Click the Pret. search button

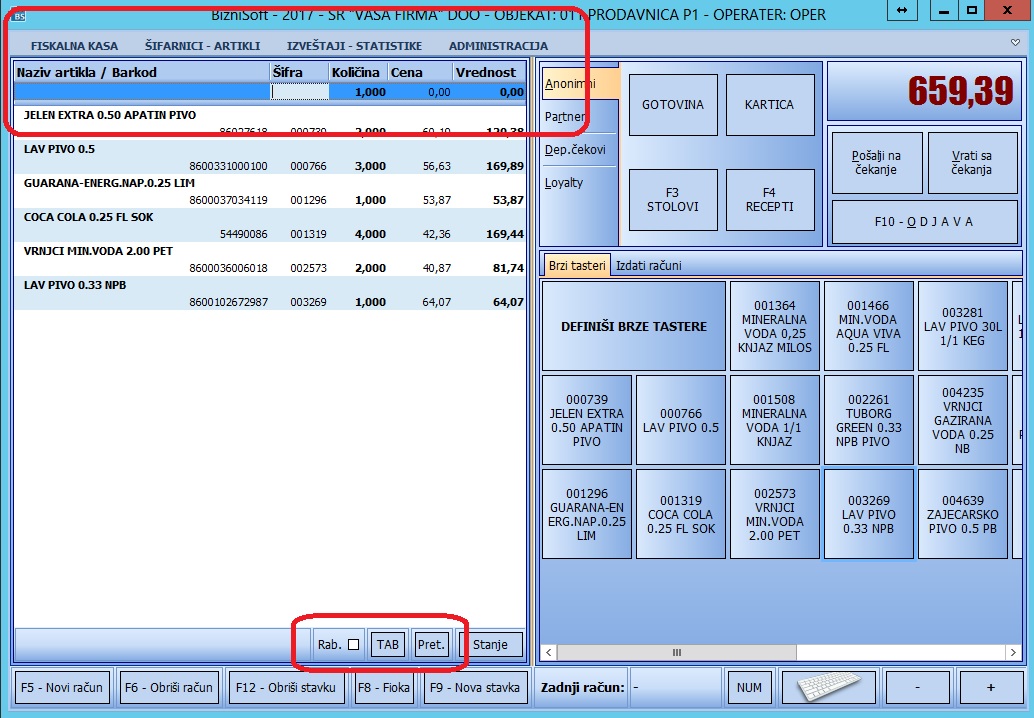pyautogui.click(x=431, y=644)
